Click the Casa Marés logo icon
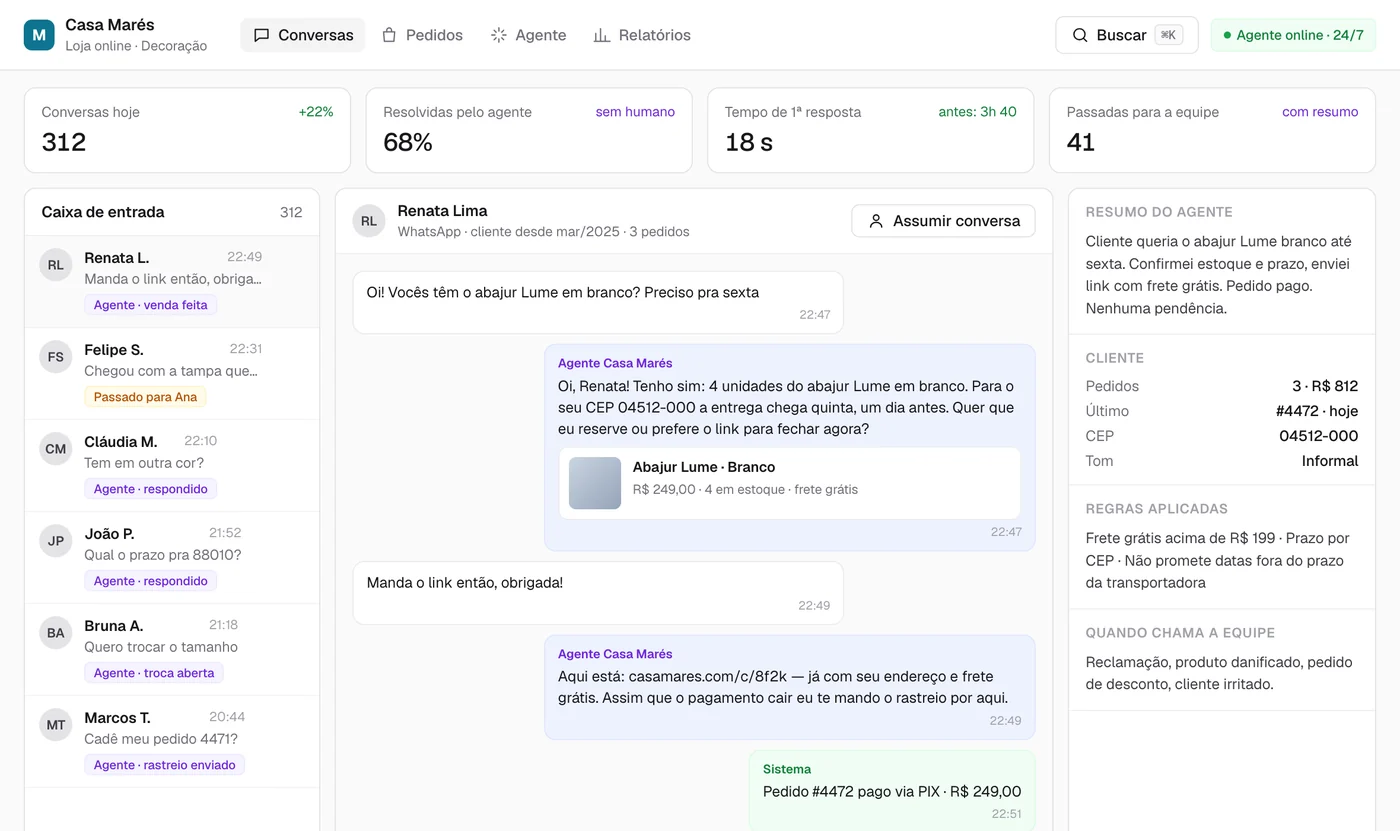1400x831 pixels. (x=39, y=35)
